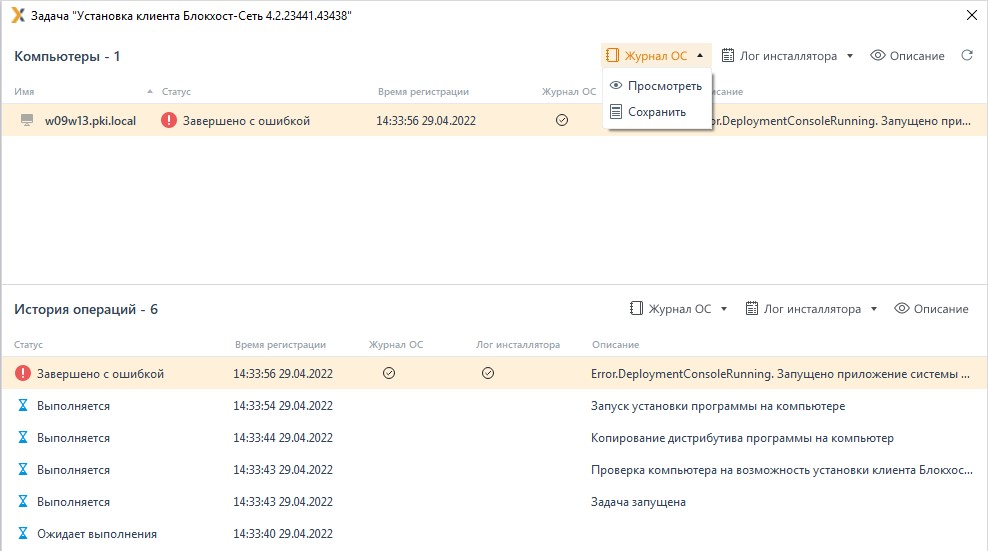Click the Время регистрации header in the history table
Image resolution: width=988 pixels, height=551 pixels.
(x=280, y=344)
